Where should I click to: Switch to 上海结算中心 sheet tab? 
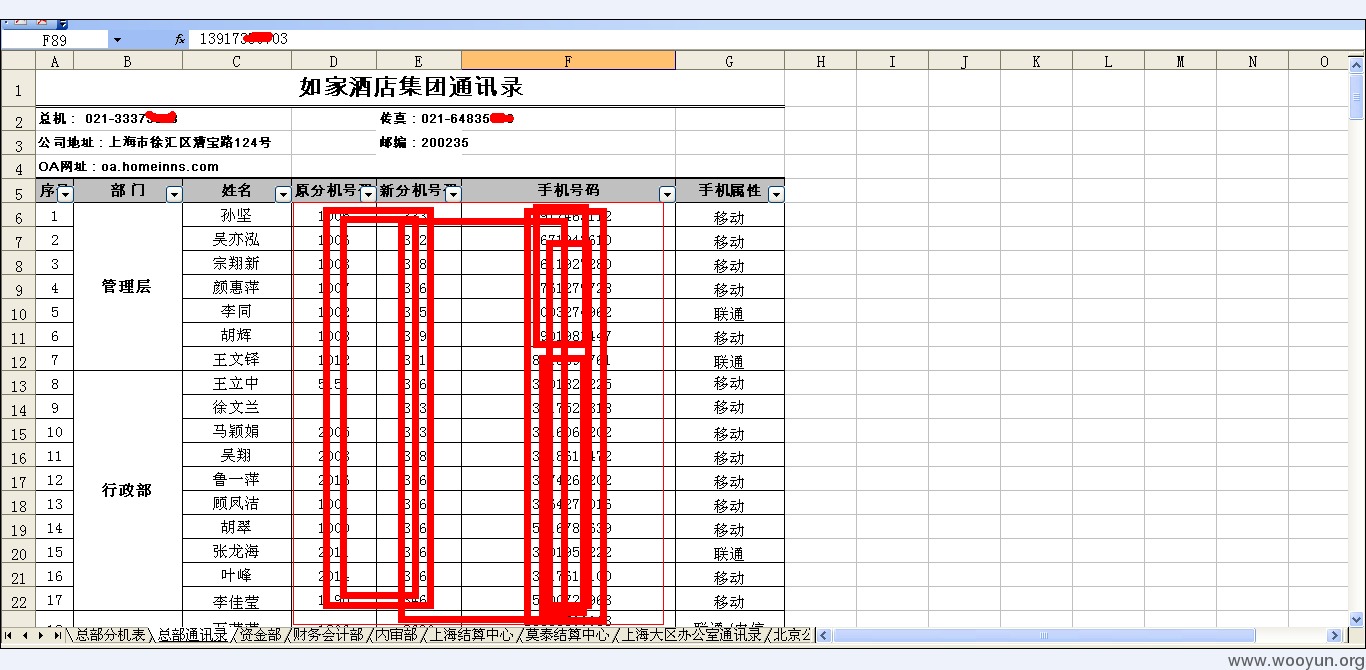(471, 635)
